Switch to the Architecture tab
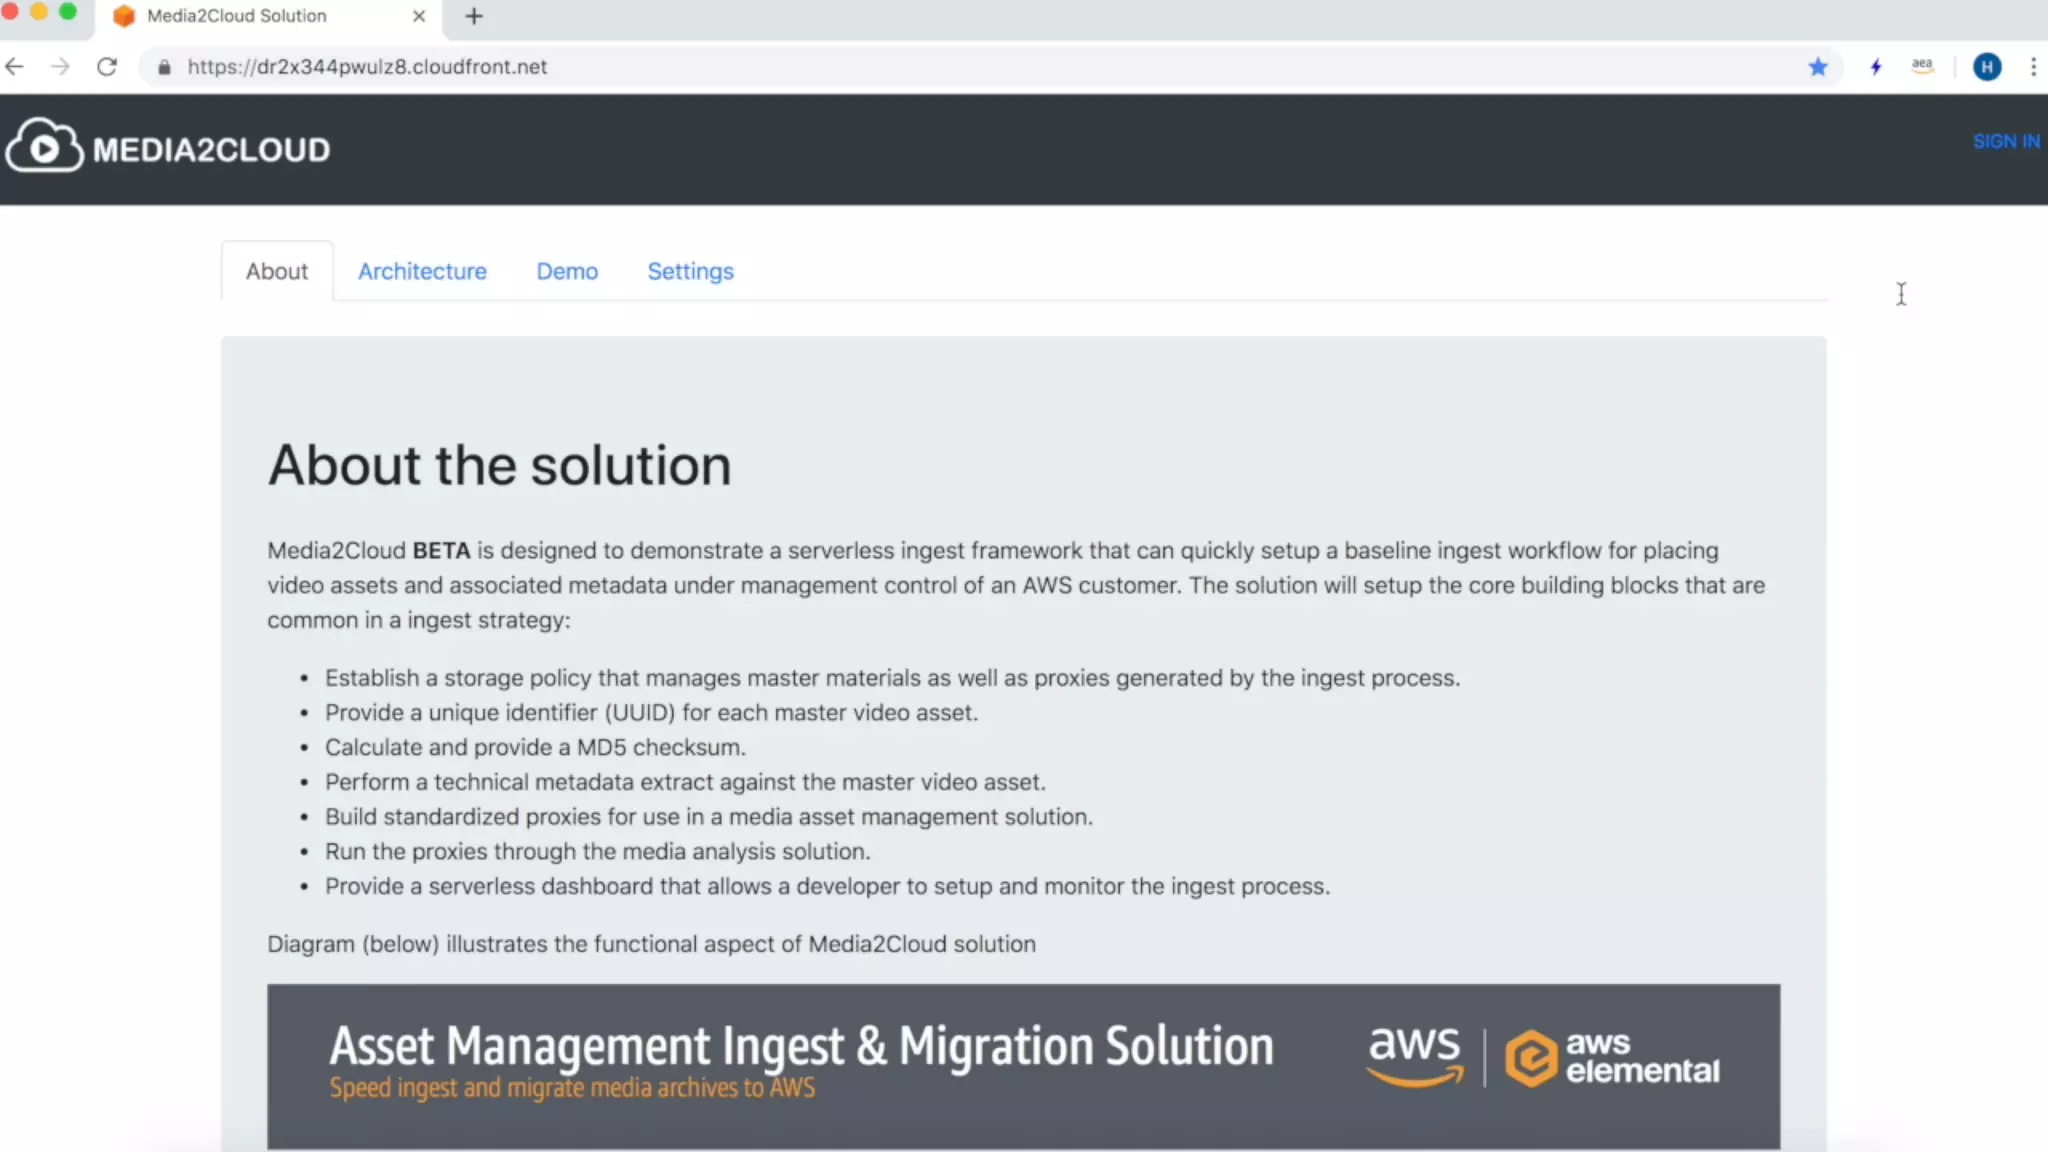The image size is (2048, 1152). [x=422, y=271]
